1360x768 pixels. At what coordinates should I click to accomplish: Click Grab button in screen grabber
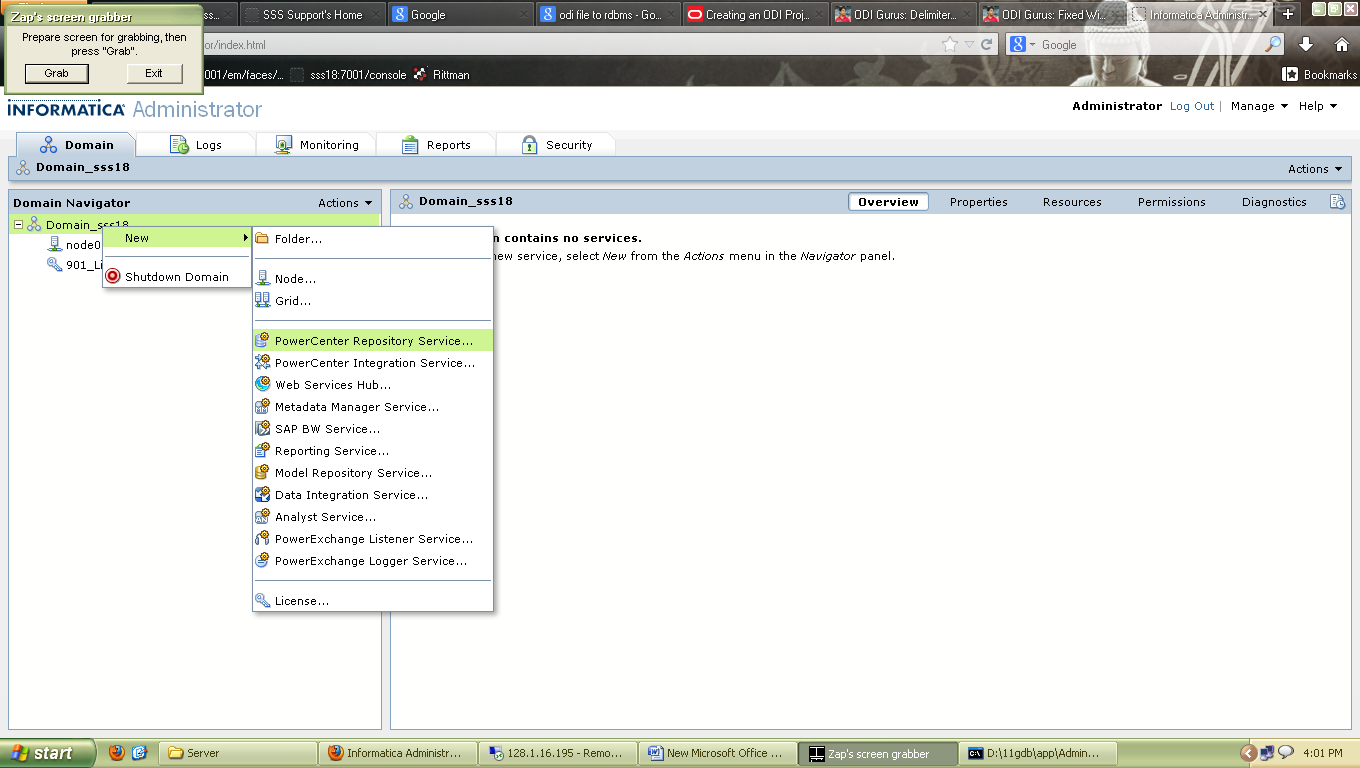click(x=57, y=73)
